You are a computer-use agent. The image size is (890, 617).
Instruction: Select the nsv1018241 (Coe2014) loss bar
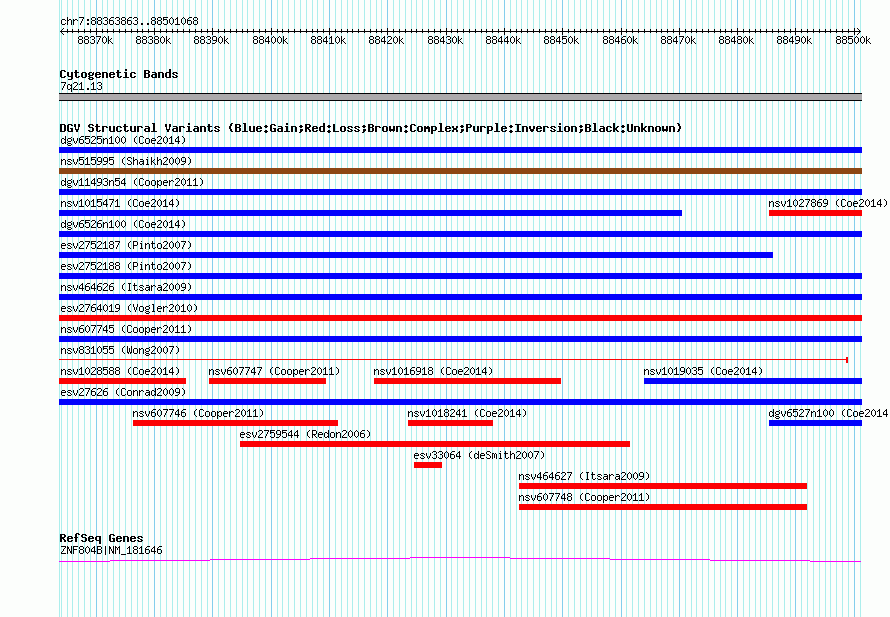pos(451,423)
